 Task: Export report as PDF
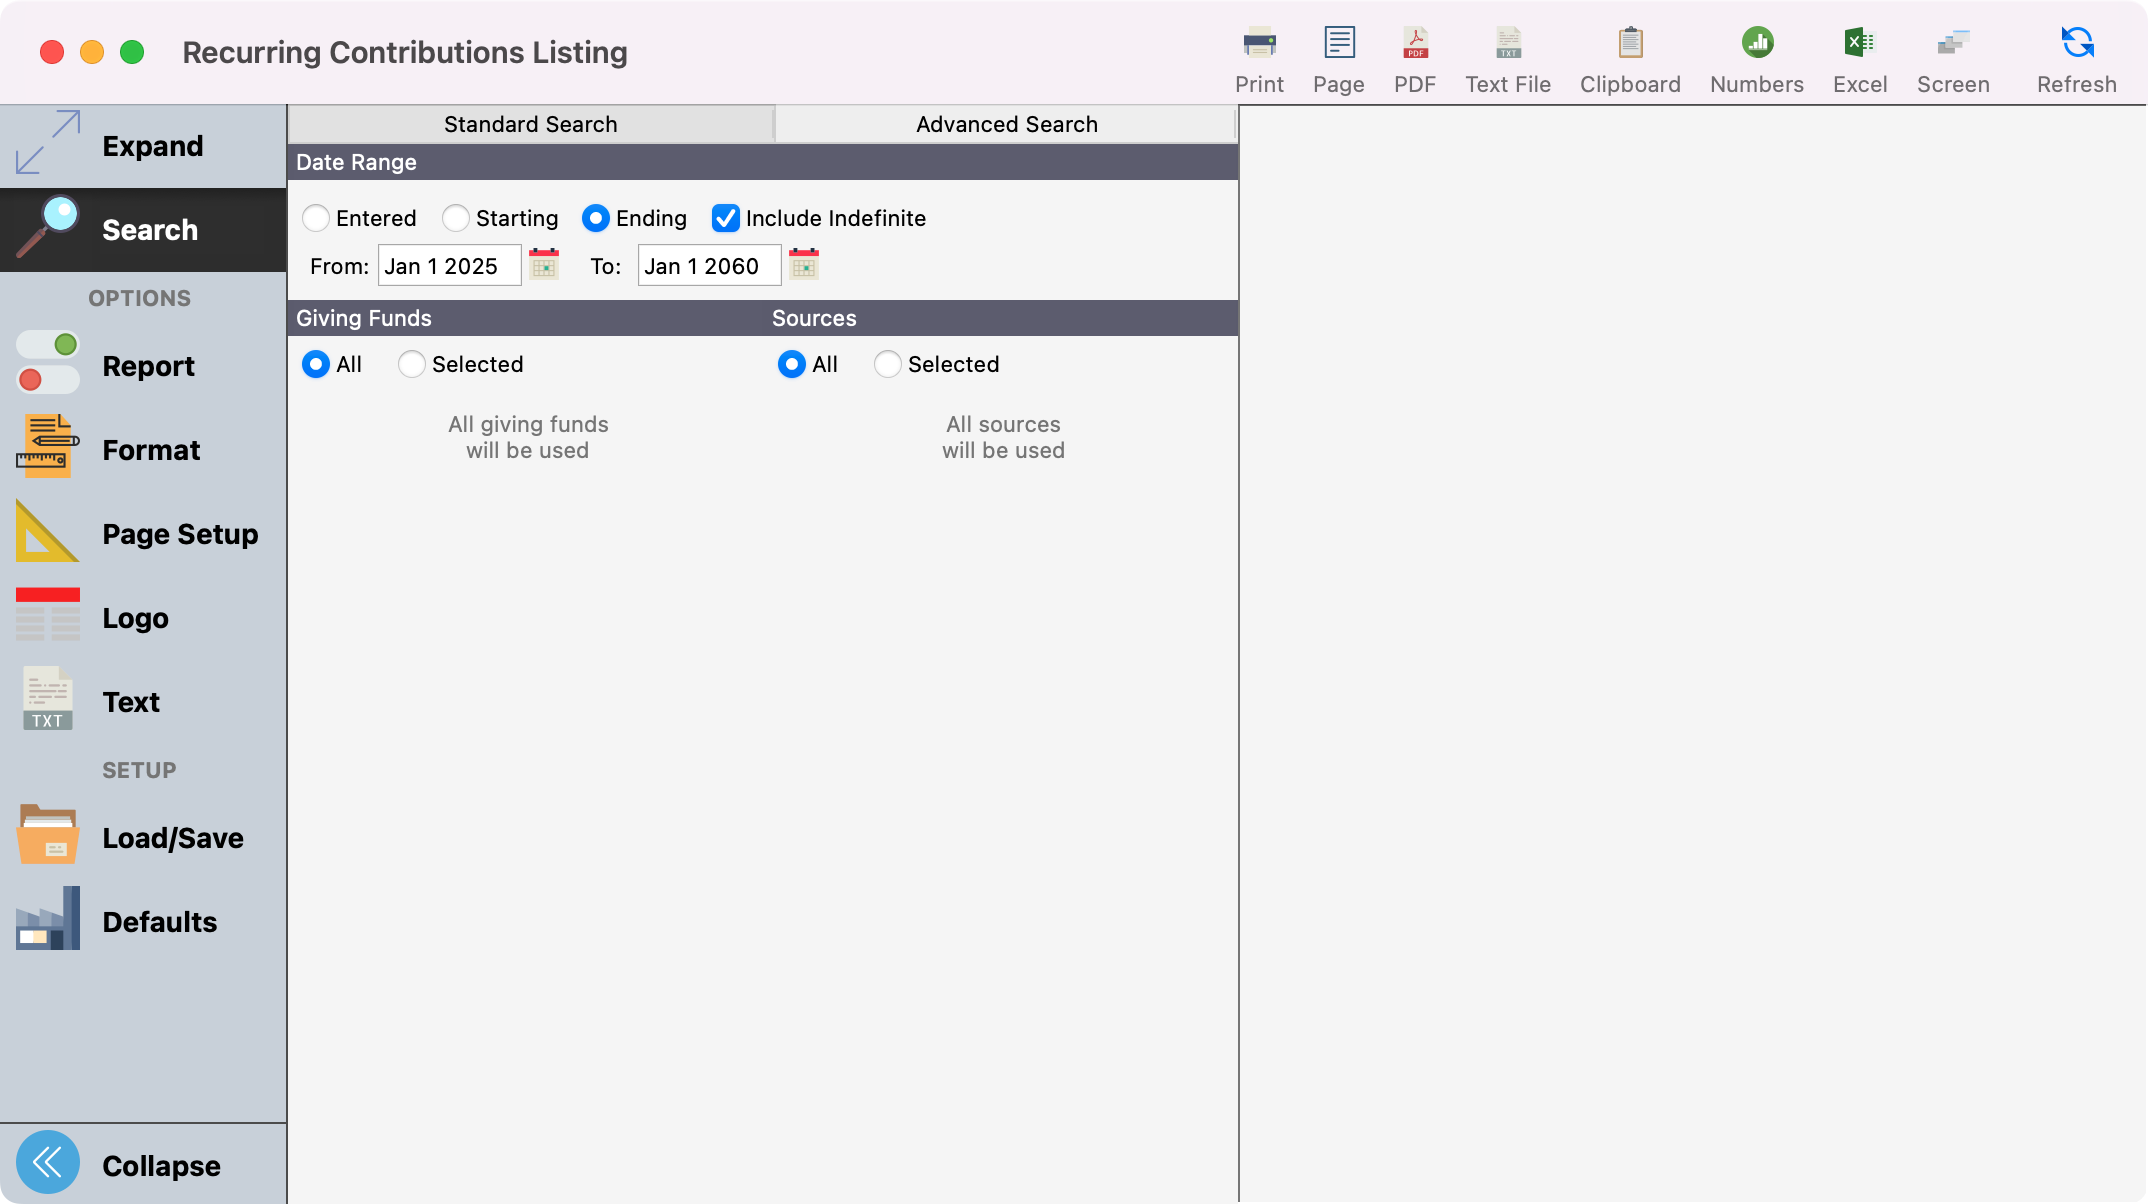tap(1415, 57)
